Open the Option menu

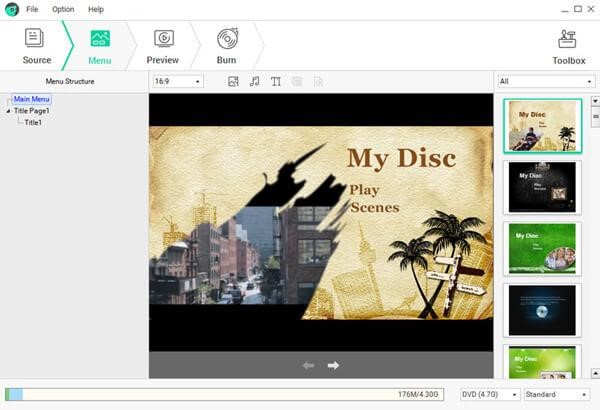[63, 9]
